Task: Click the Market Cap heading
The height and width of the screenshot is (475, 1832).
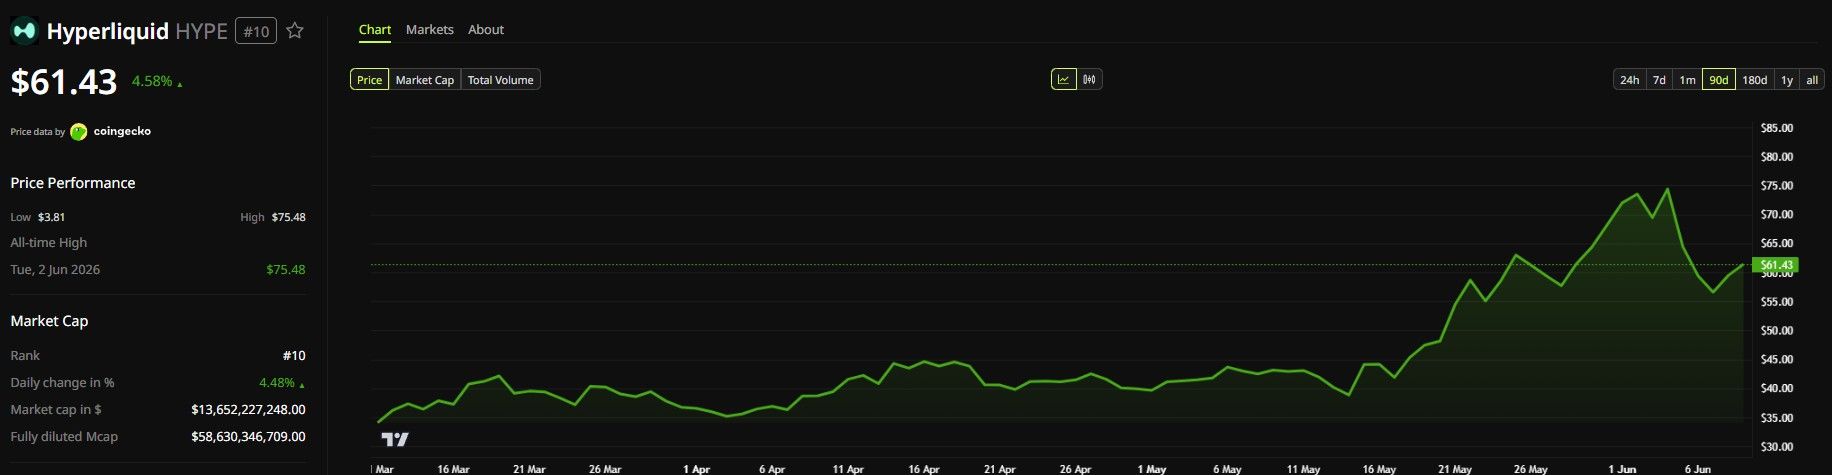Action: [49, 321]
